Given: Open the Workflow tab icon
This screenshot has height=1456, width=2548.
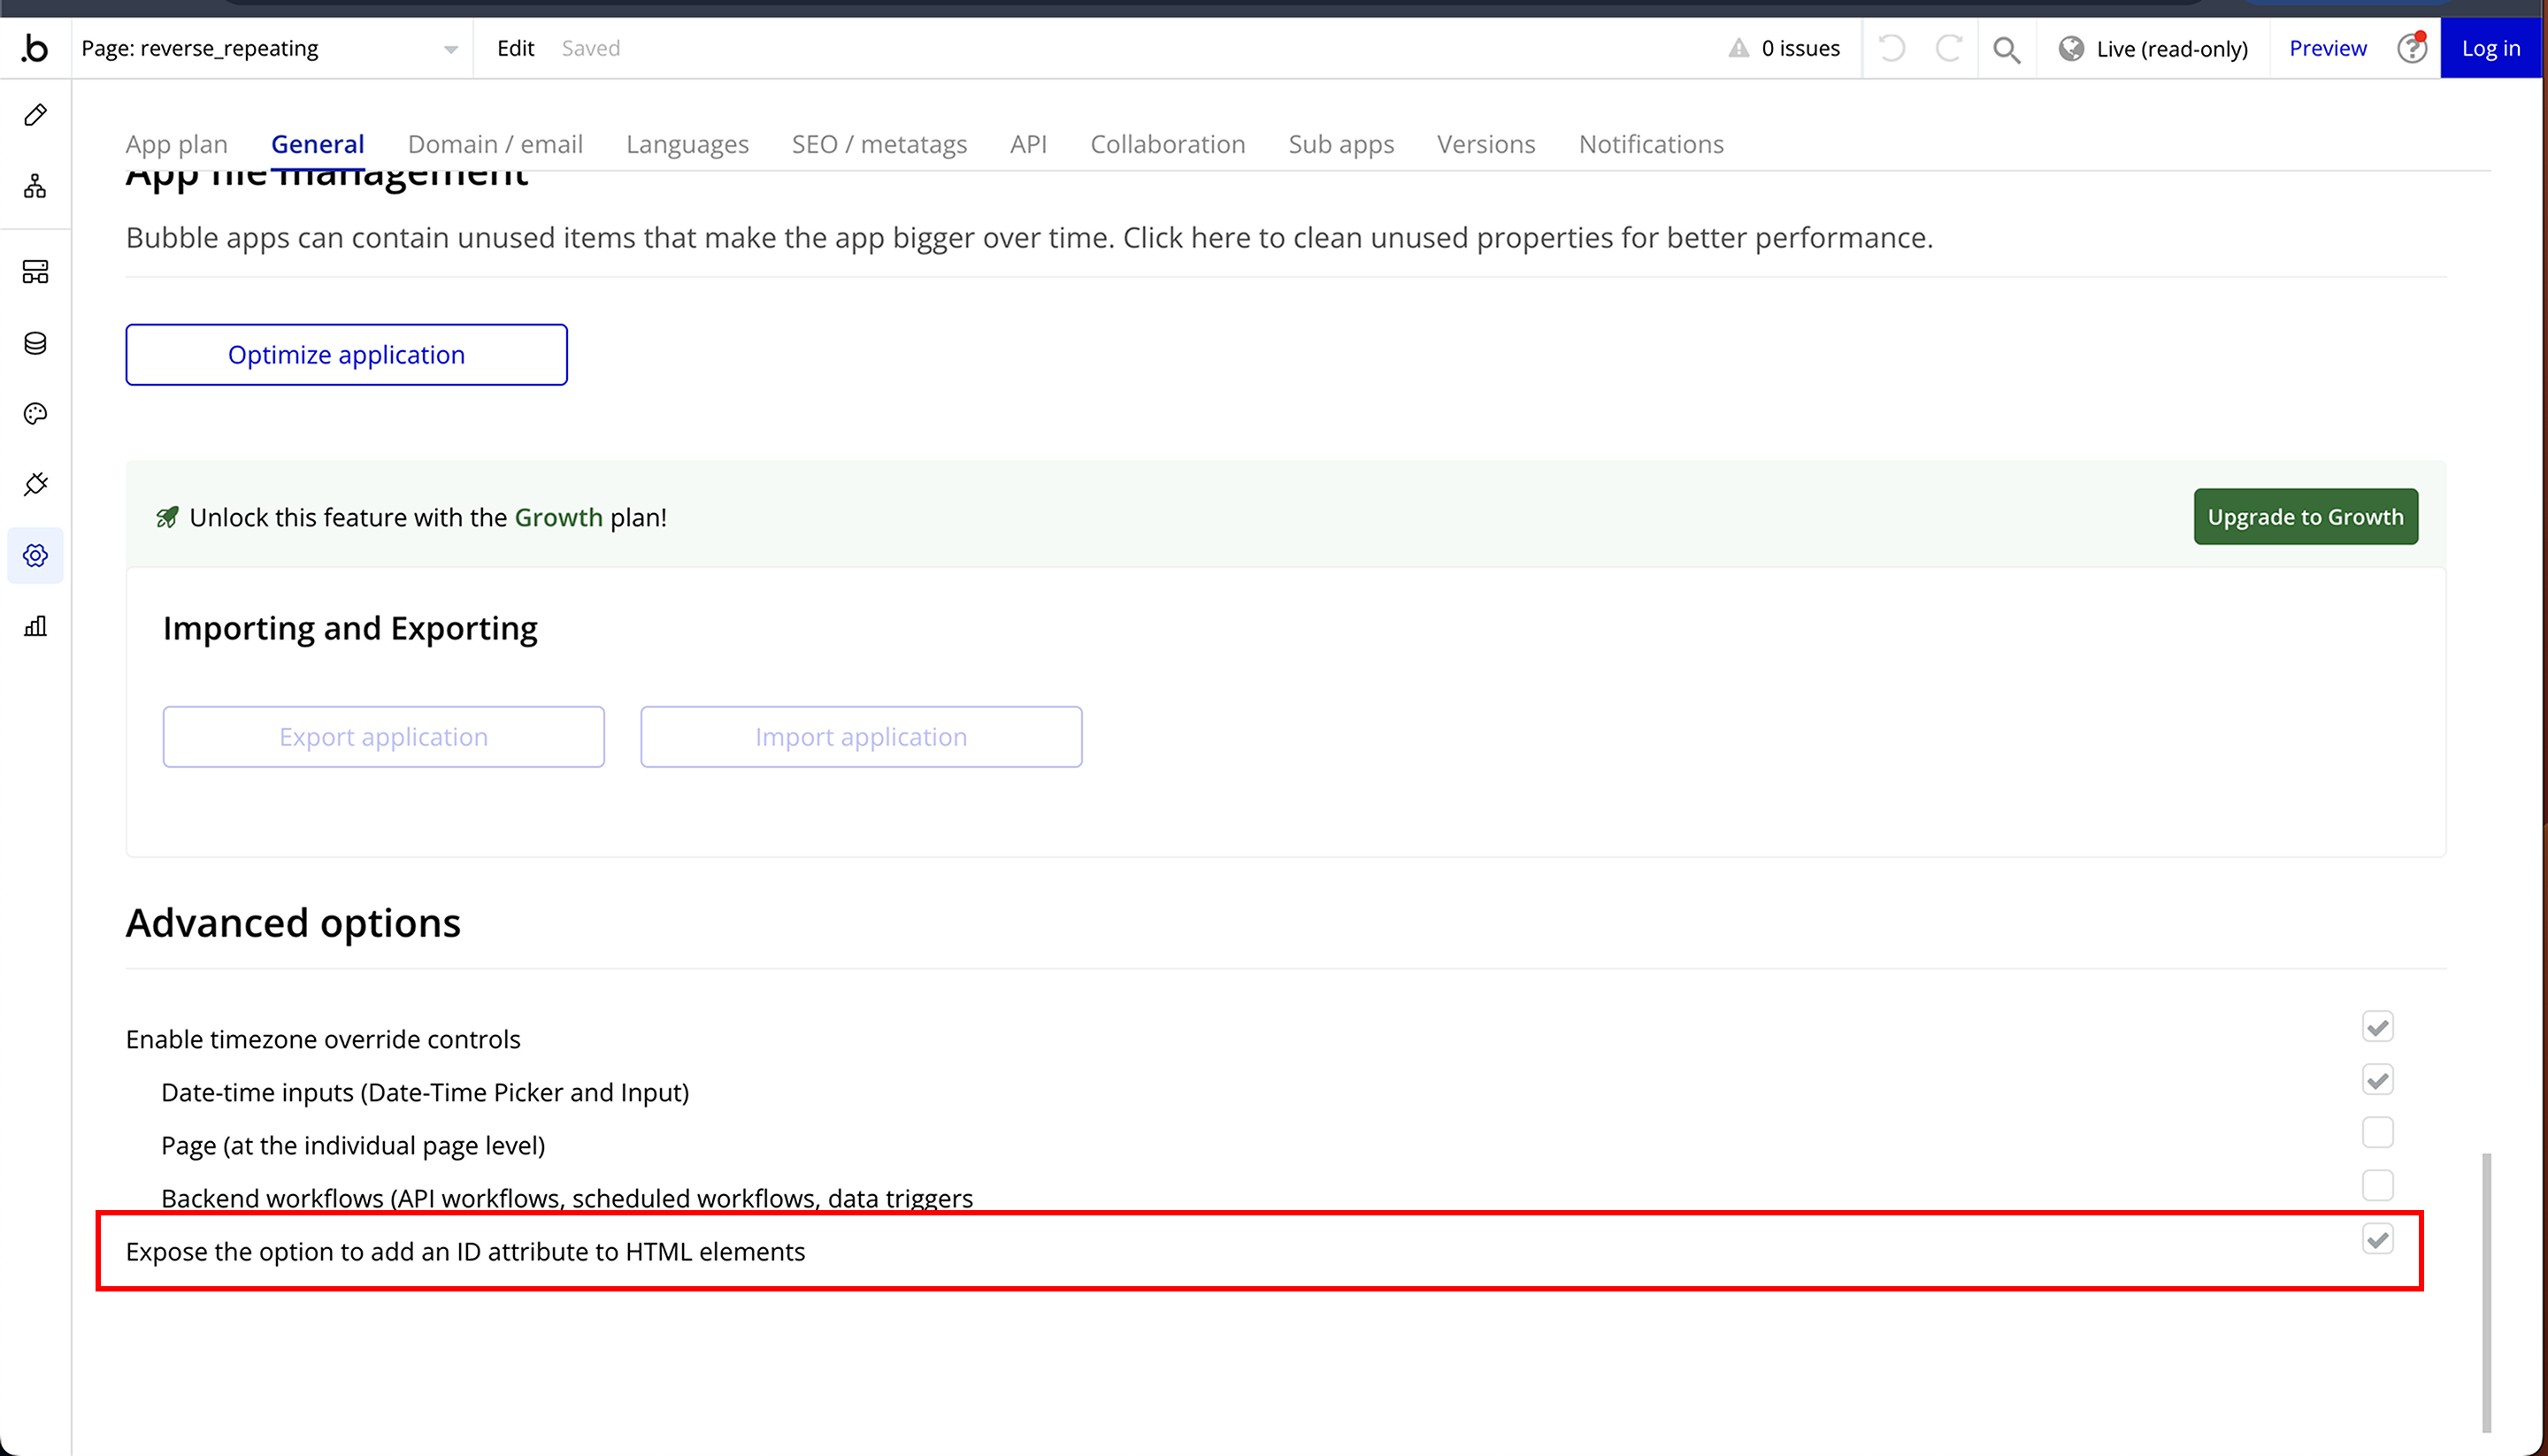Looking at the screenshot, I should pos(35,186).
